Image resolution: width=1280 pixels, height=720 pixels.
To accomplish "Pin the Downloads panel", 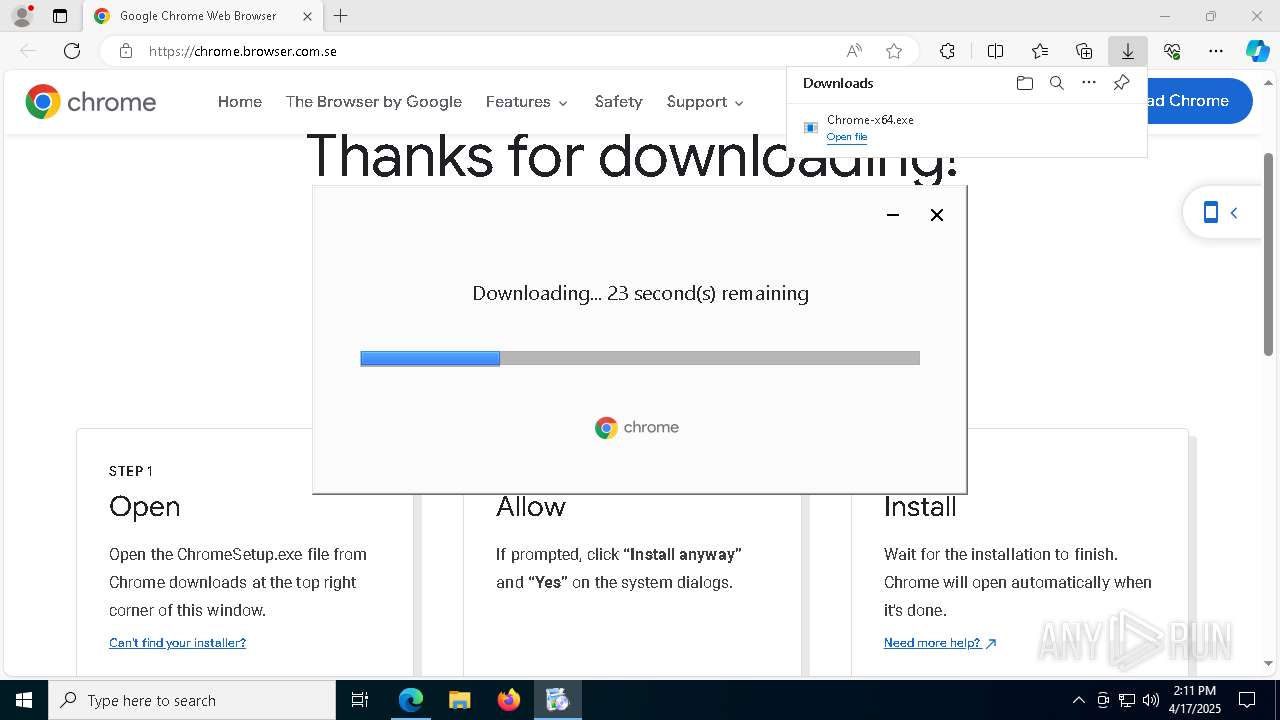I will [1121, 83].
